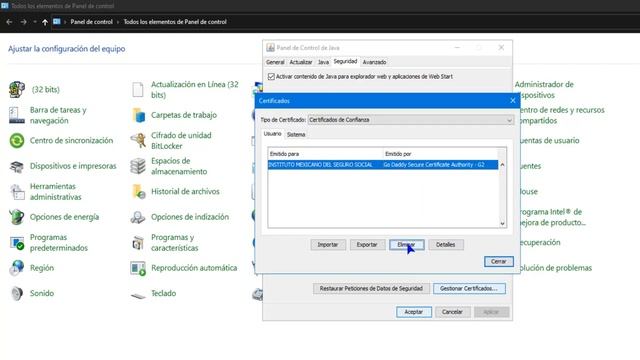
Task: Click the Detalles button
Action: coord(446,244)
